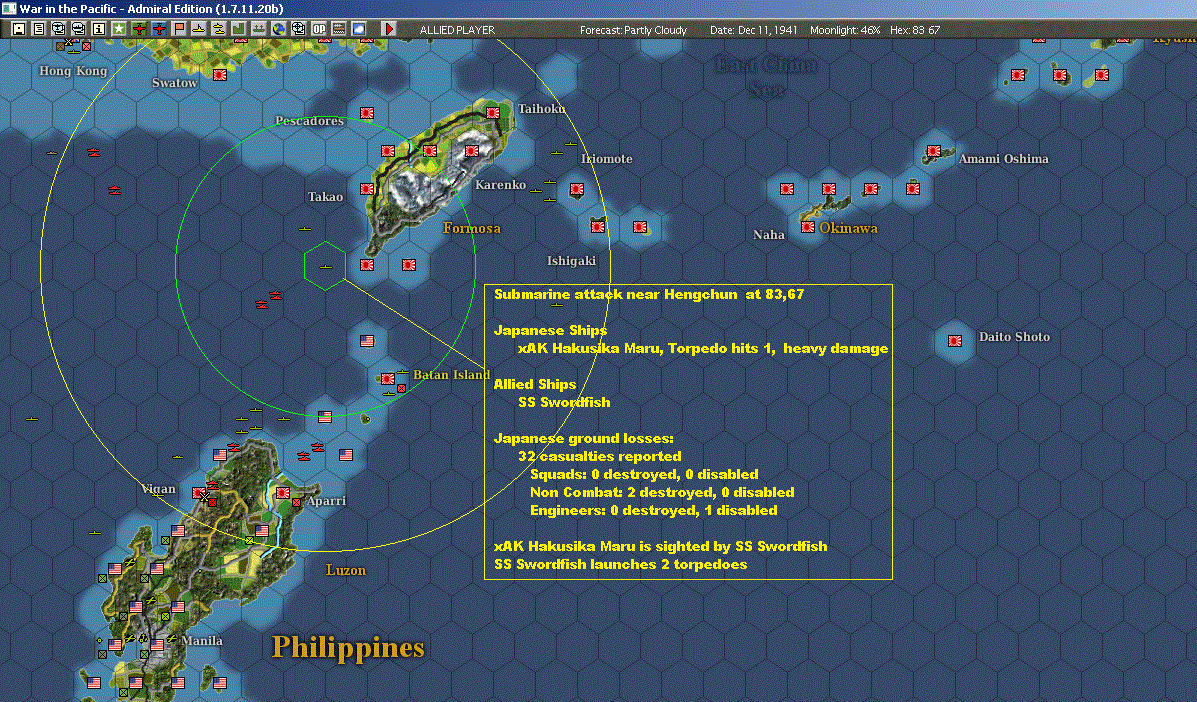Open the document list report icon
This screenshot has height=702, width=1197.
(x=38, y=29)
